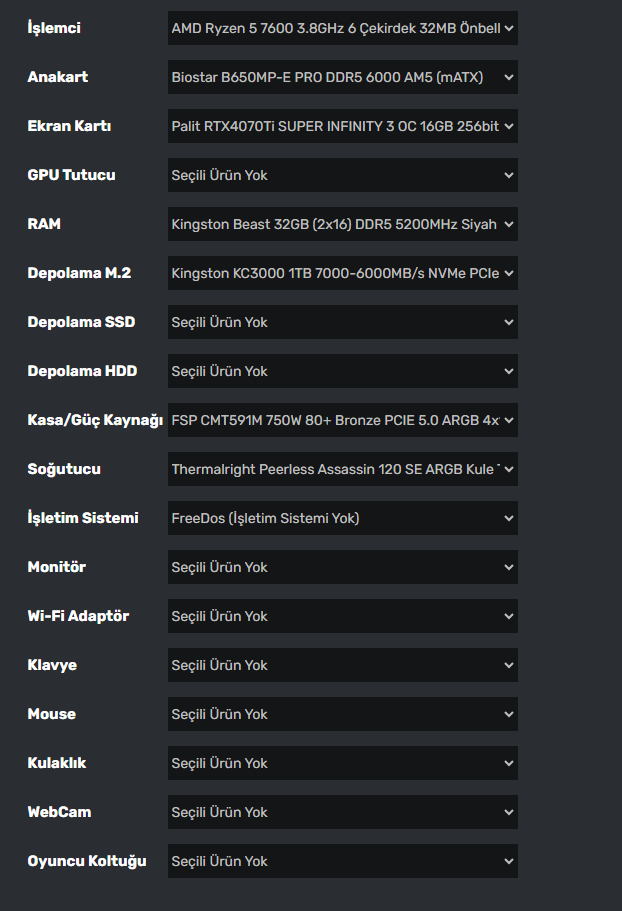
Task: Click the chevron arrow on the RAM dropdown
Action: pyautogui.click(x=509, y=224)
